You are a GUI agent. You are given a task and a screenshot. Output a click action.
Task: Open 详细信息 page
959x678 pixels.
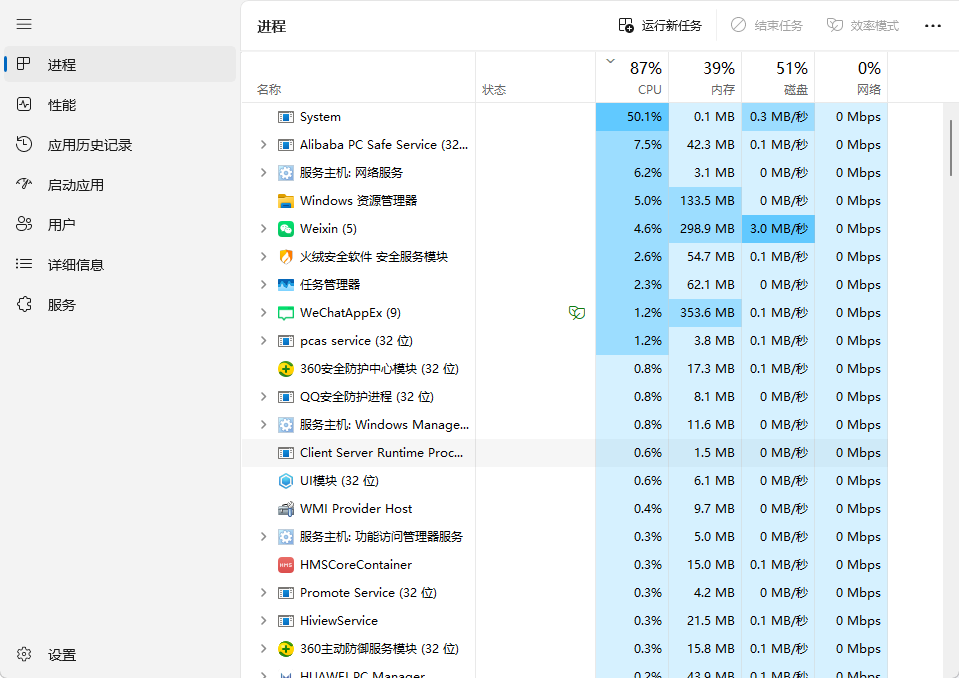click(x=120, y=265)
